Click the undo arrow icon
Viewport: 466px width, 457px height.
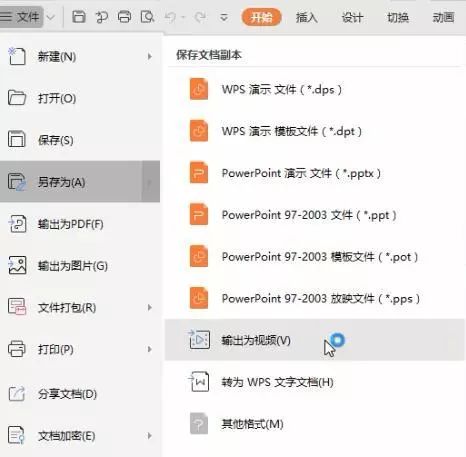pyautogui.click(x=170, y=17)
